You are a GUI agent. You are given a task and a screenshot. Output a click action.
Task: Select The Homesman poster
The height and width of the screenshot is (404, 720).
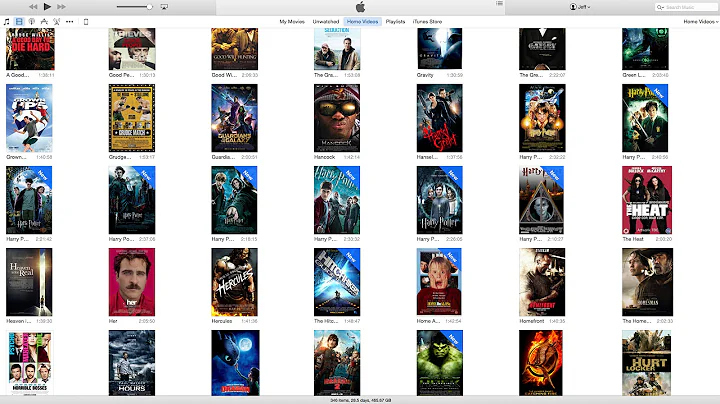[x=647, y=282]
